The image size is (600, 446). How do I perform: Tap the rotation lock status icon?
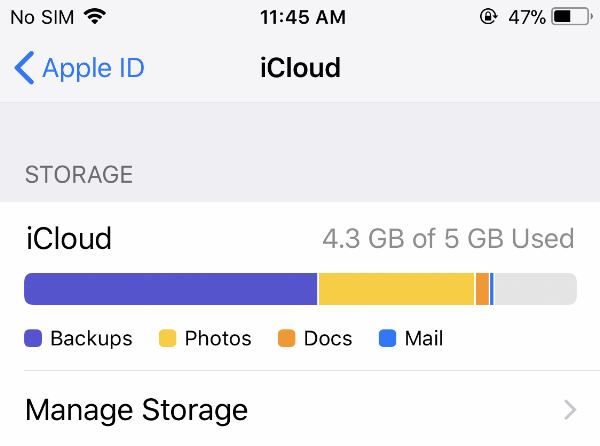coord(488,17)
